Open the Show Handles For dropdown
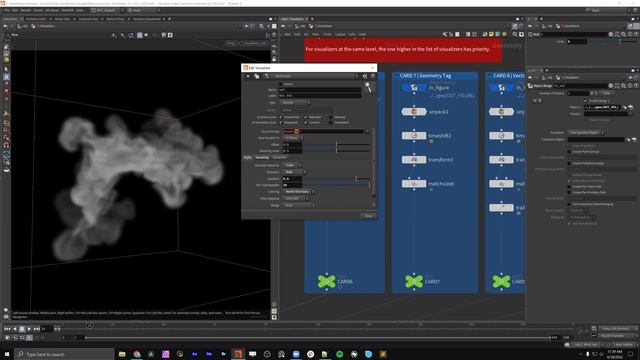This screenshot has width=640, height=360. click(x=293, y=138)
